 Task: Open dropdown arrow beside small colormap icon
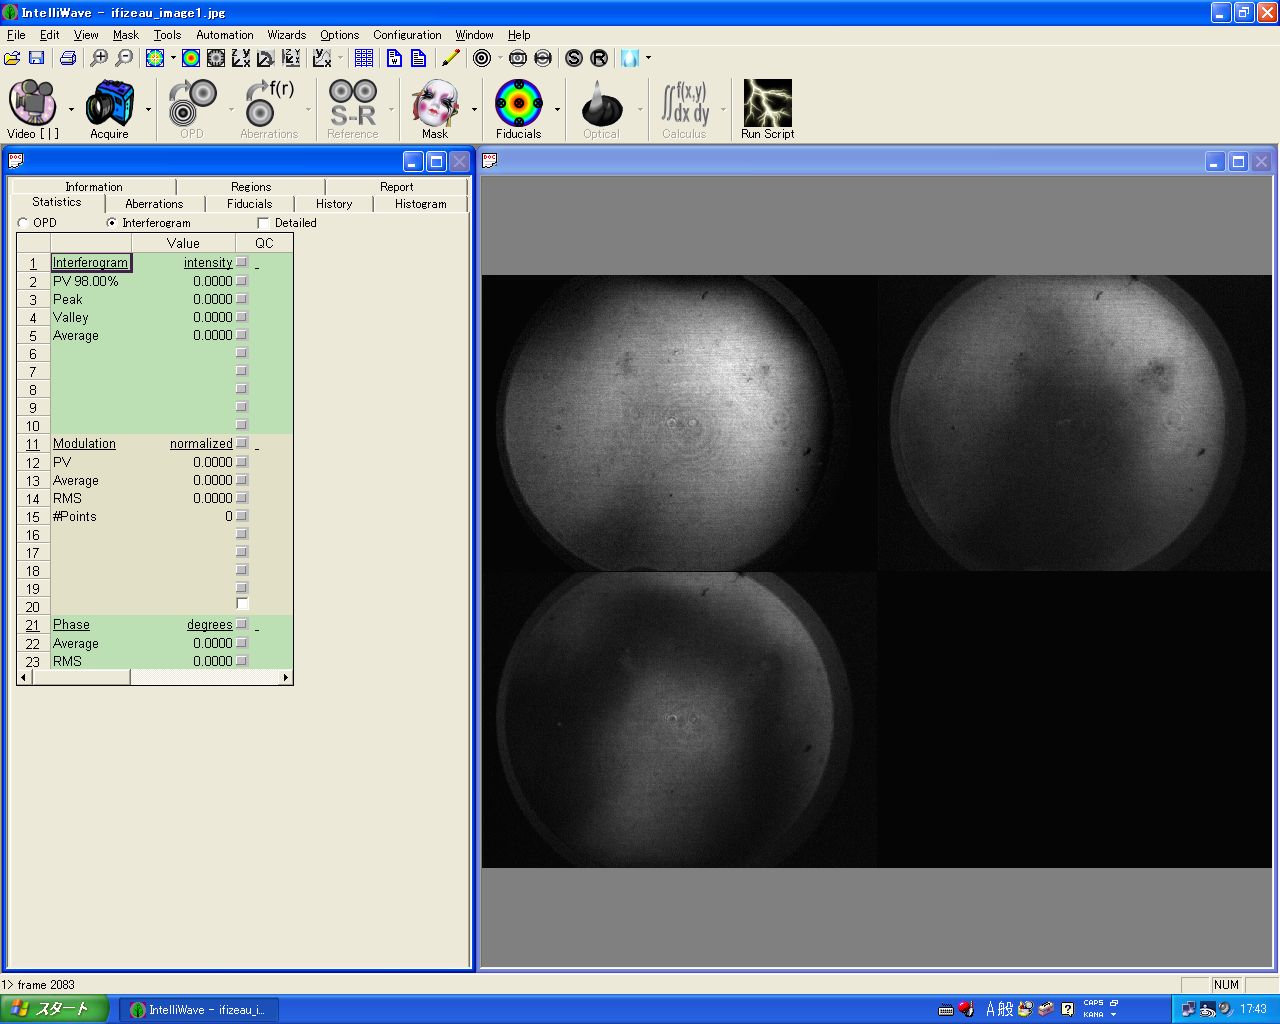point(173,58)
